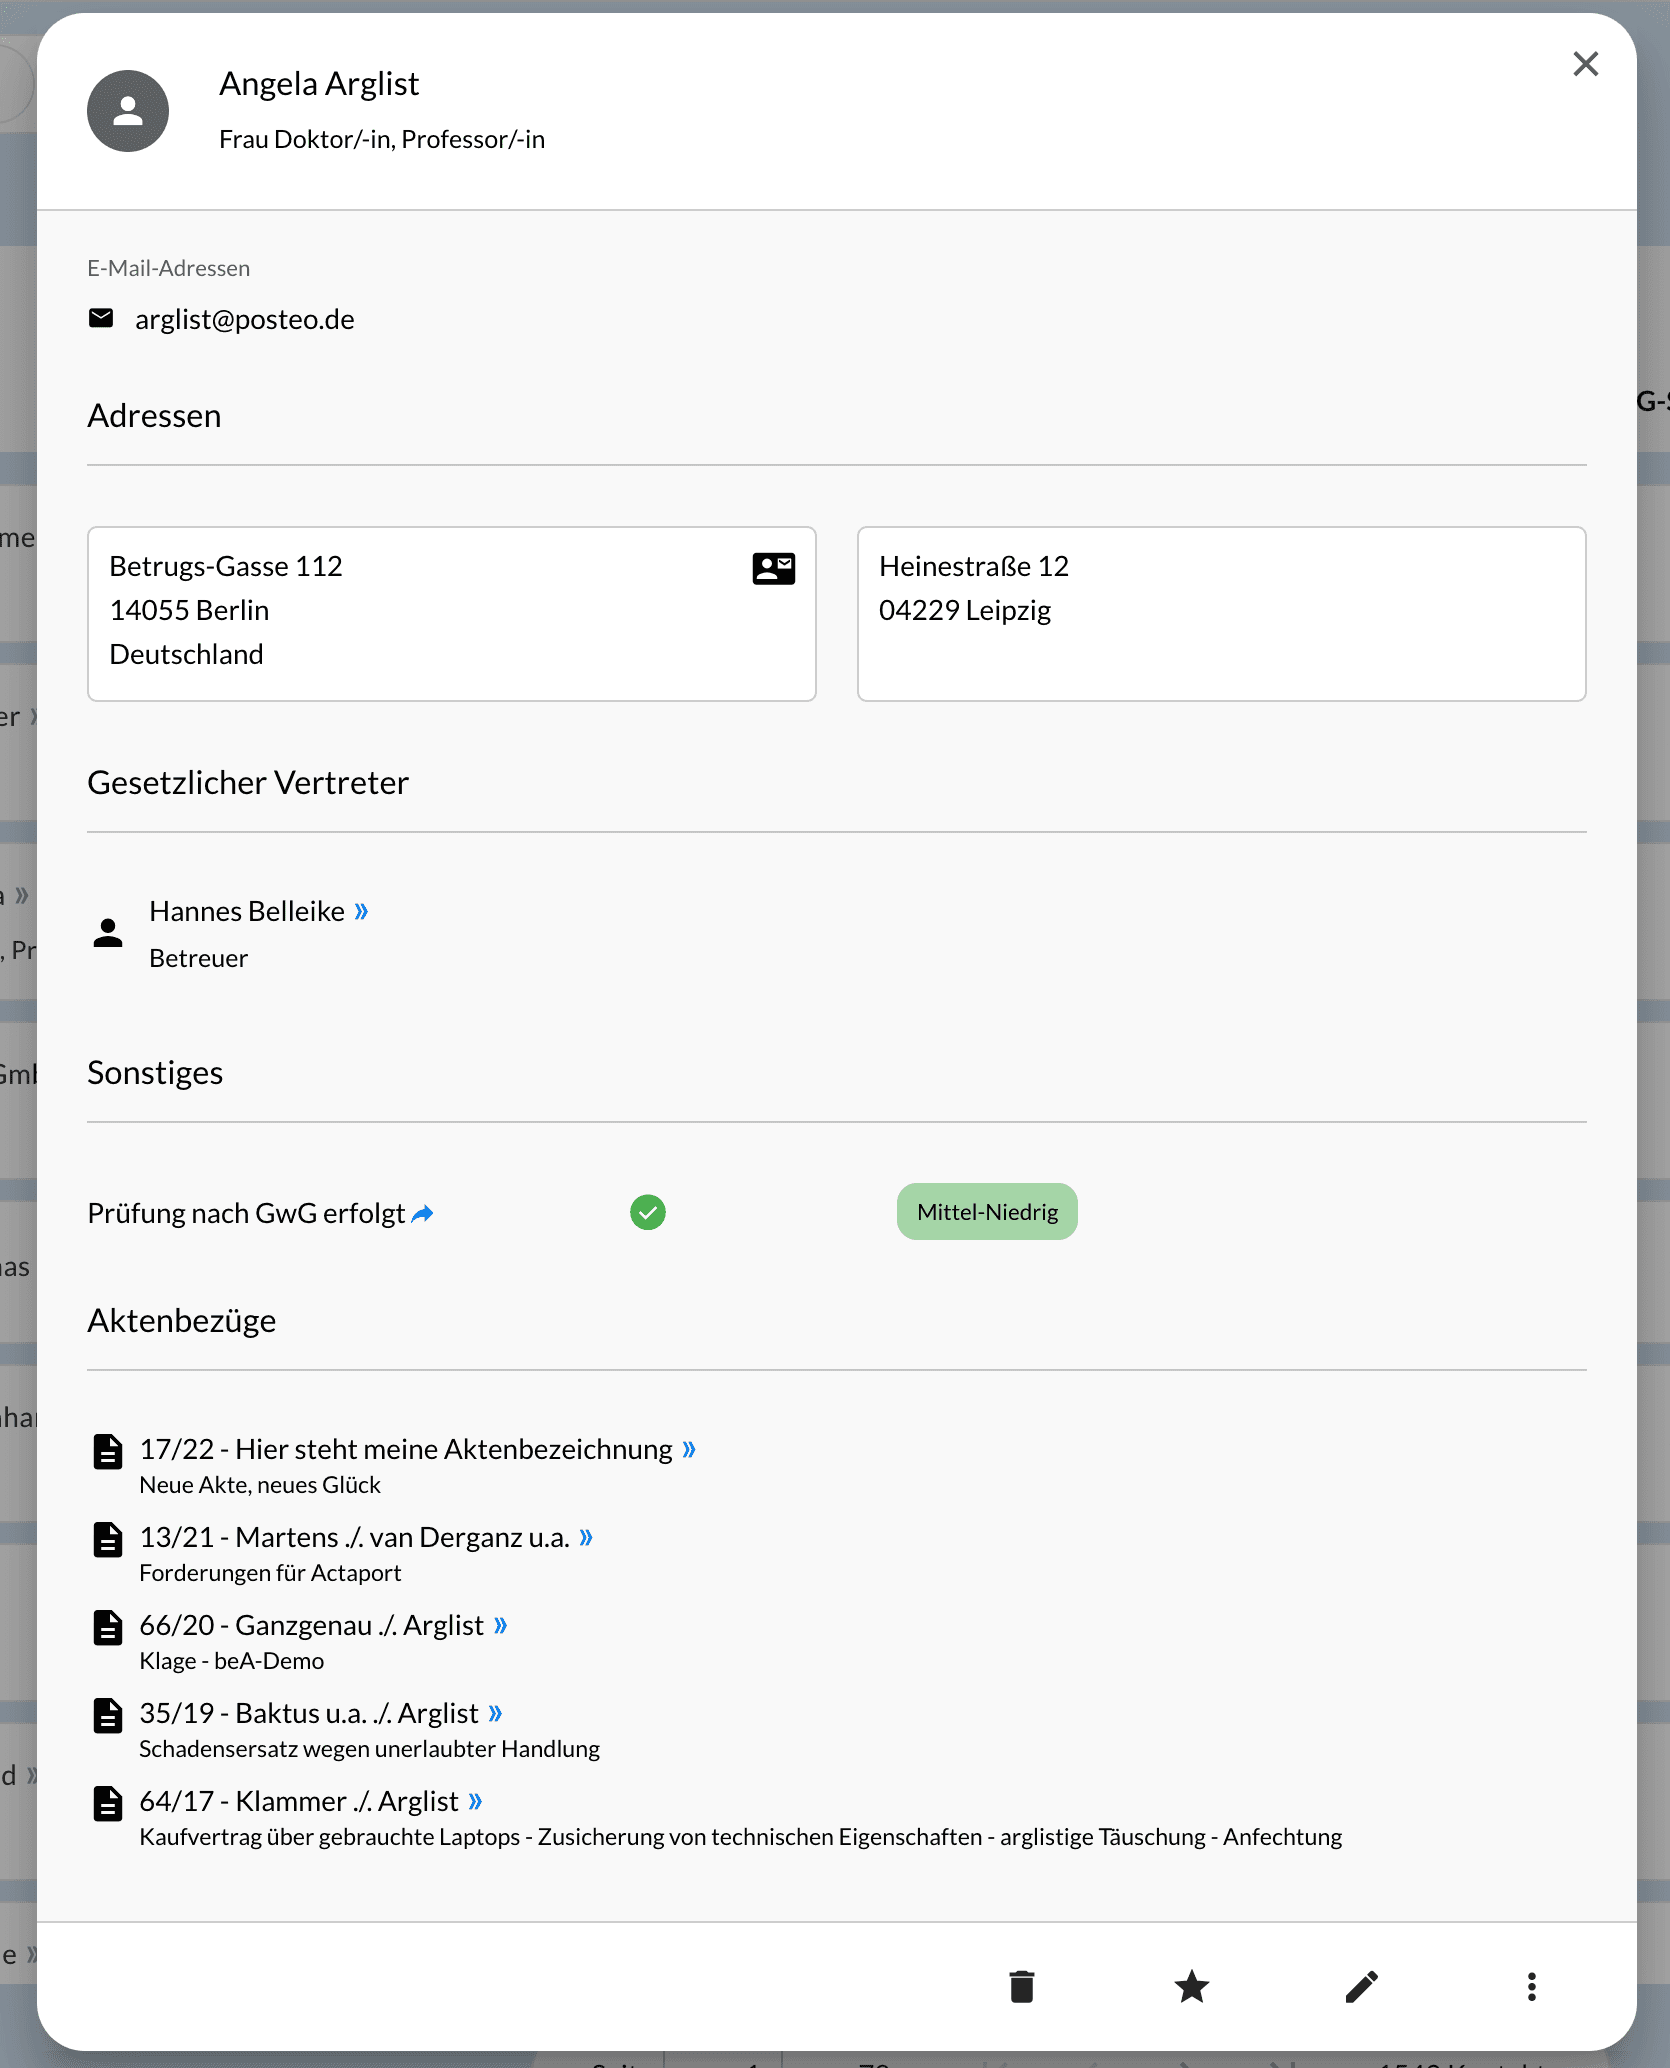Select the Heinestraße 12 Leipzig address card
The width and height of the screenshot is (1670, 2068).
coord(1221,614)
